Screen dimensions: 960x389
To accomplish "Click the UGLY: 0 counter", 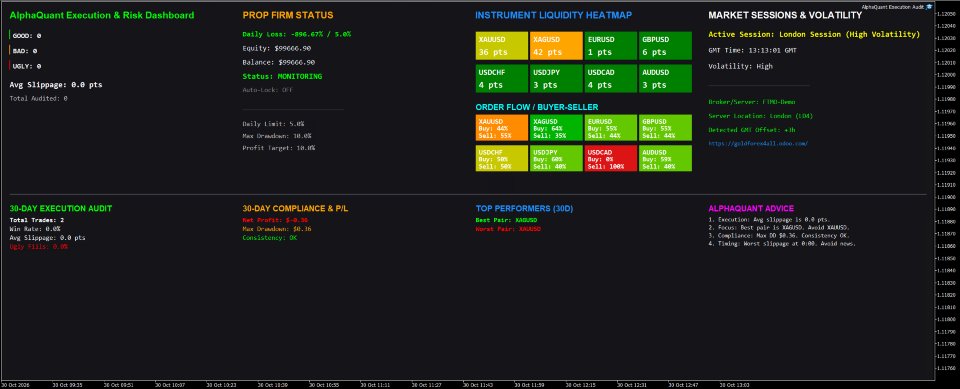I will 26,66.
